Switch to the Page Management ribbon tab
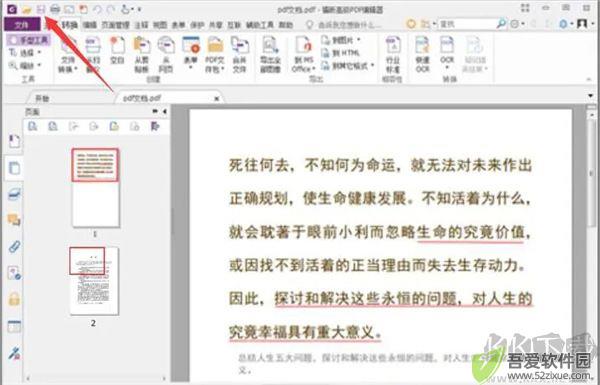Image resolution: width=600 pixels, height=385 pixels. pos(116,25)
